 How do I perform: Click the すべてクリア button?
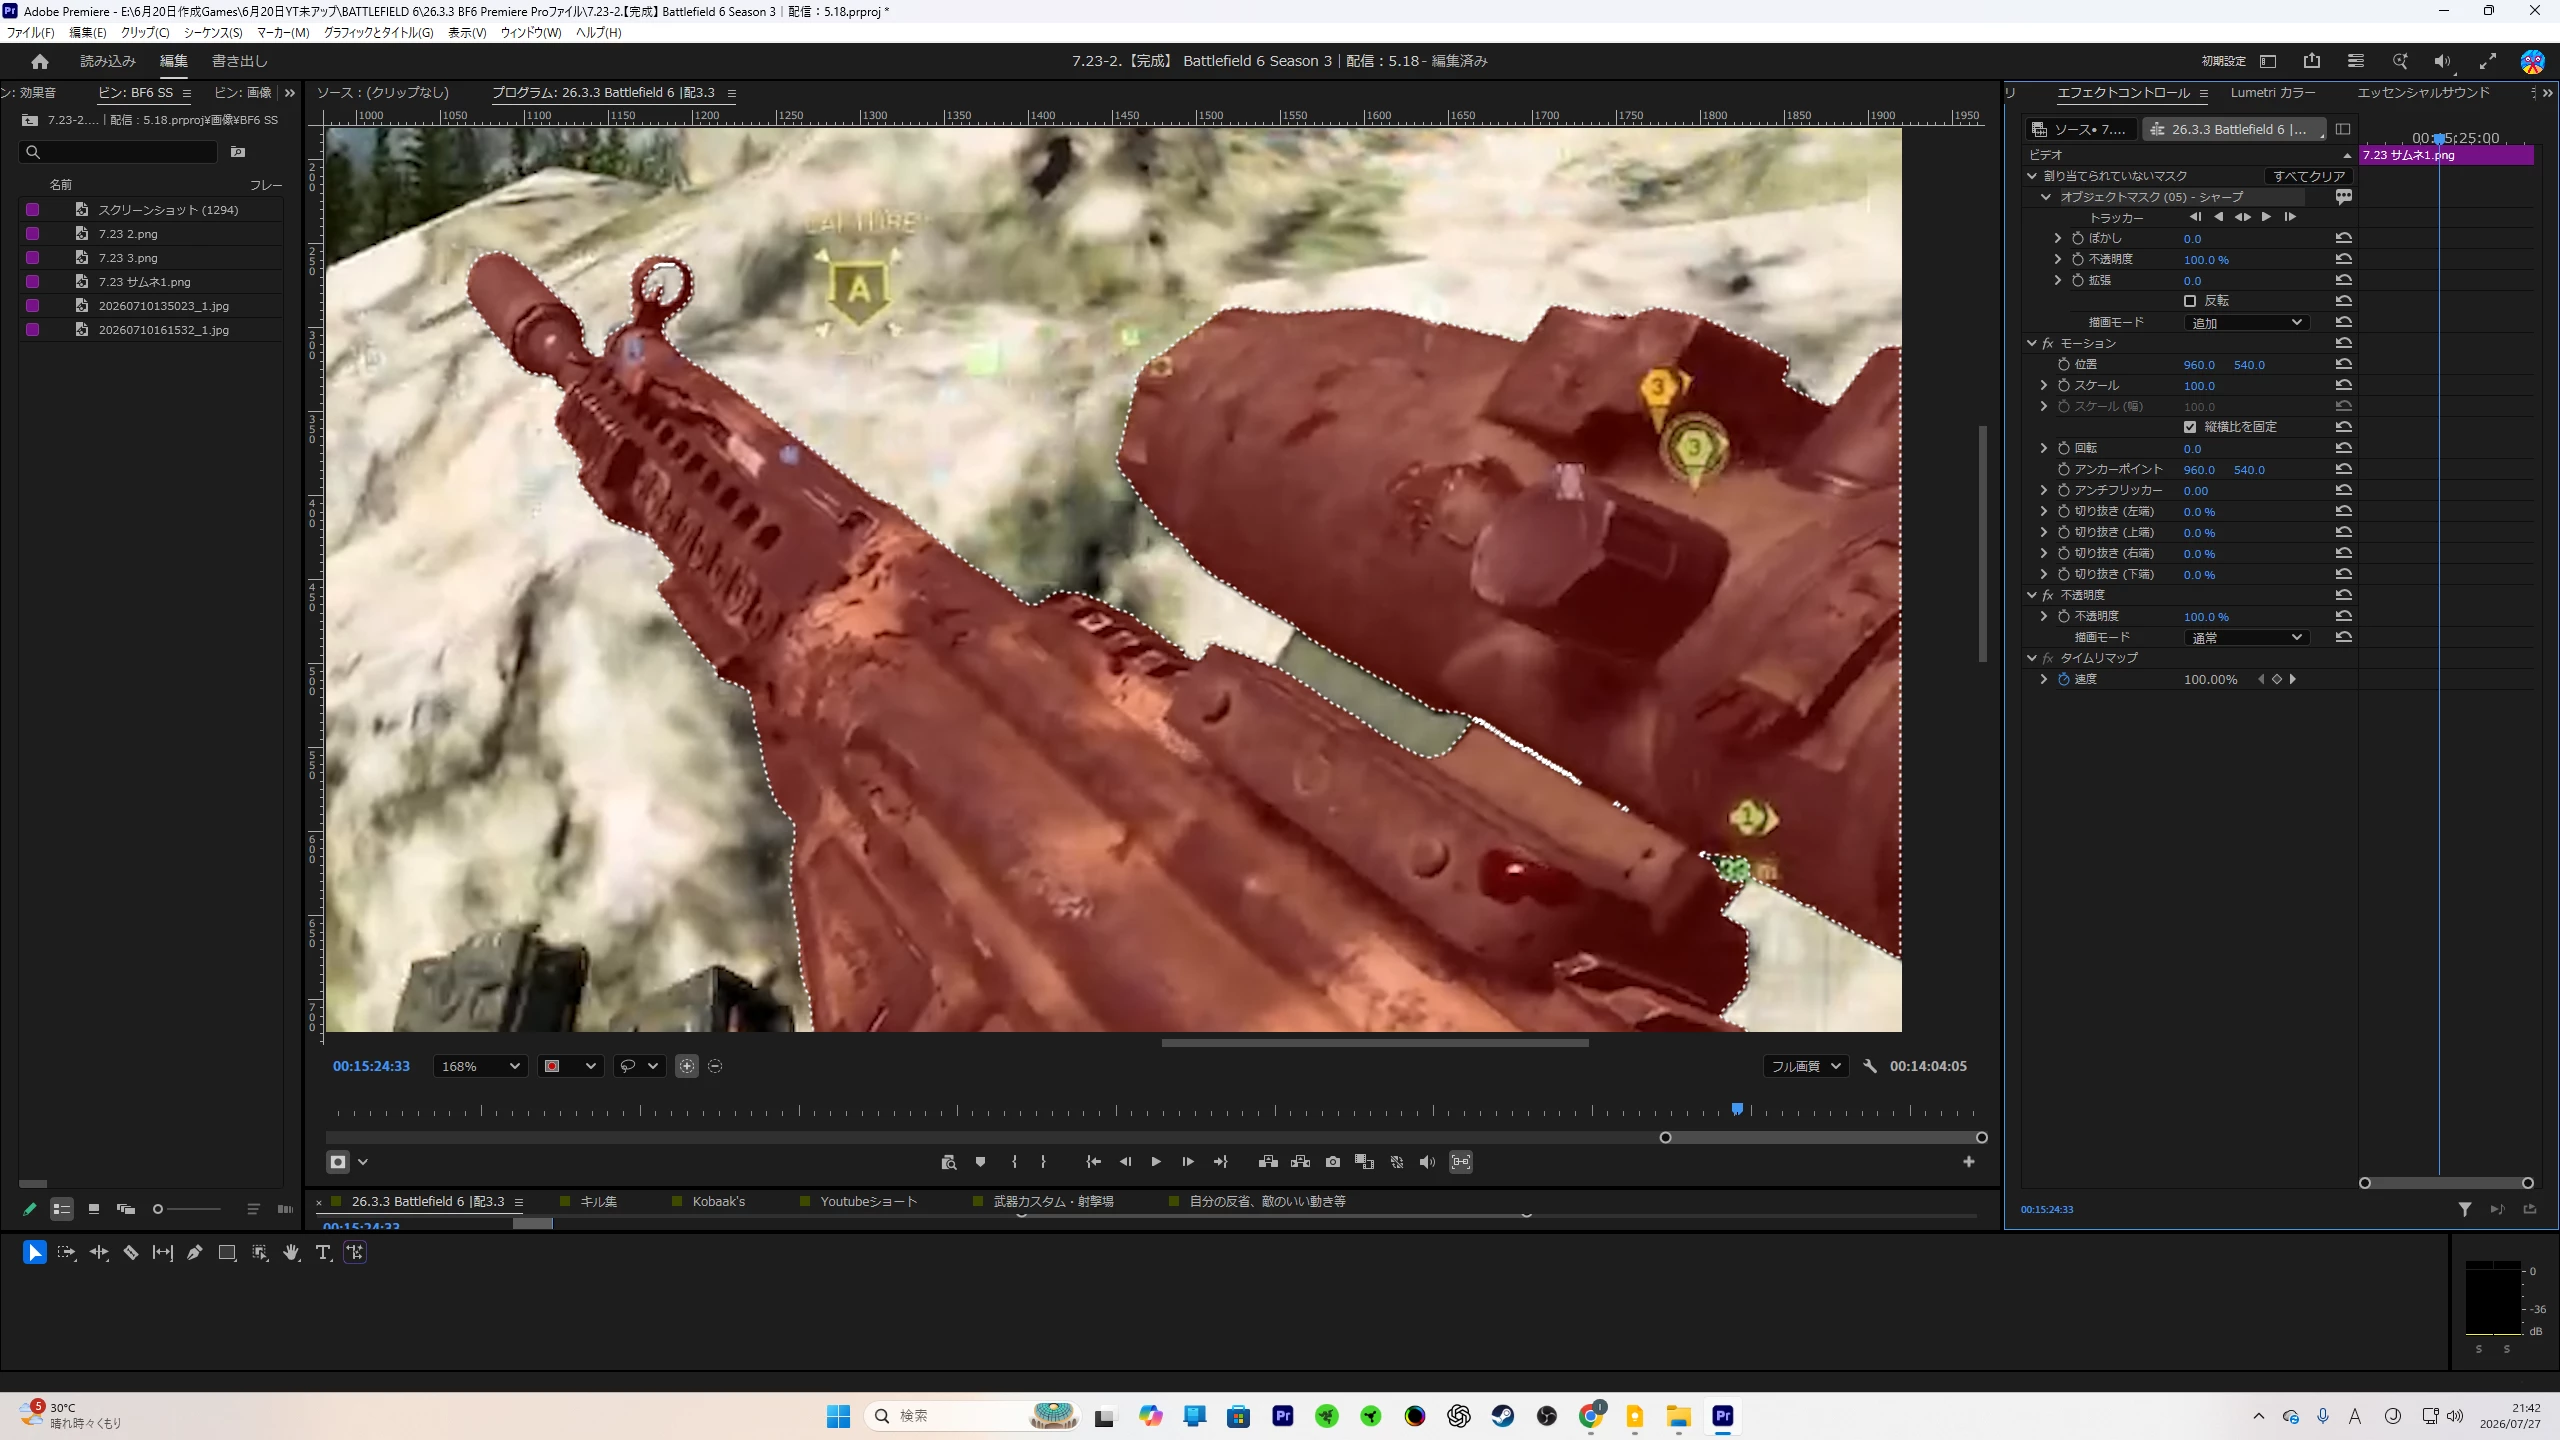click(x=2308, y=176)
